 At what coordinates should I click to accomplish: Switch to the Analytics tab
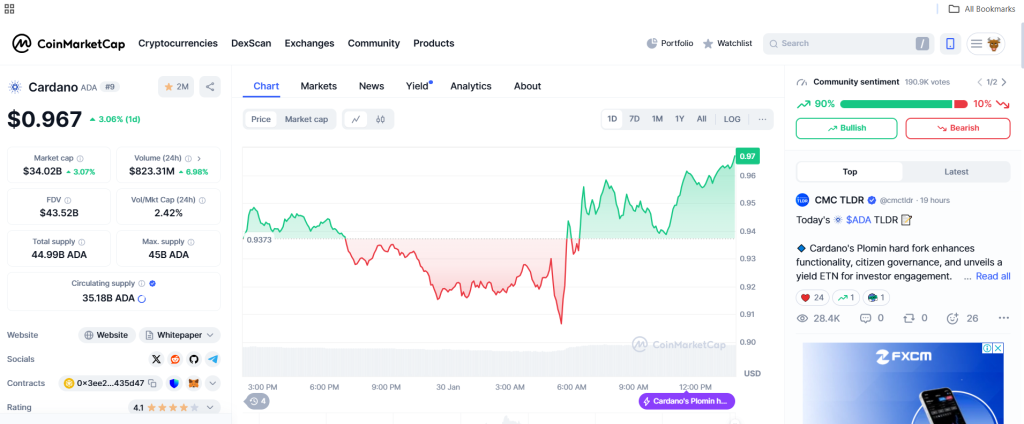point(471,86)
